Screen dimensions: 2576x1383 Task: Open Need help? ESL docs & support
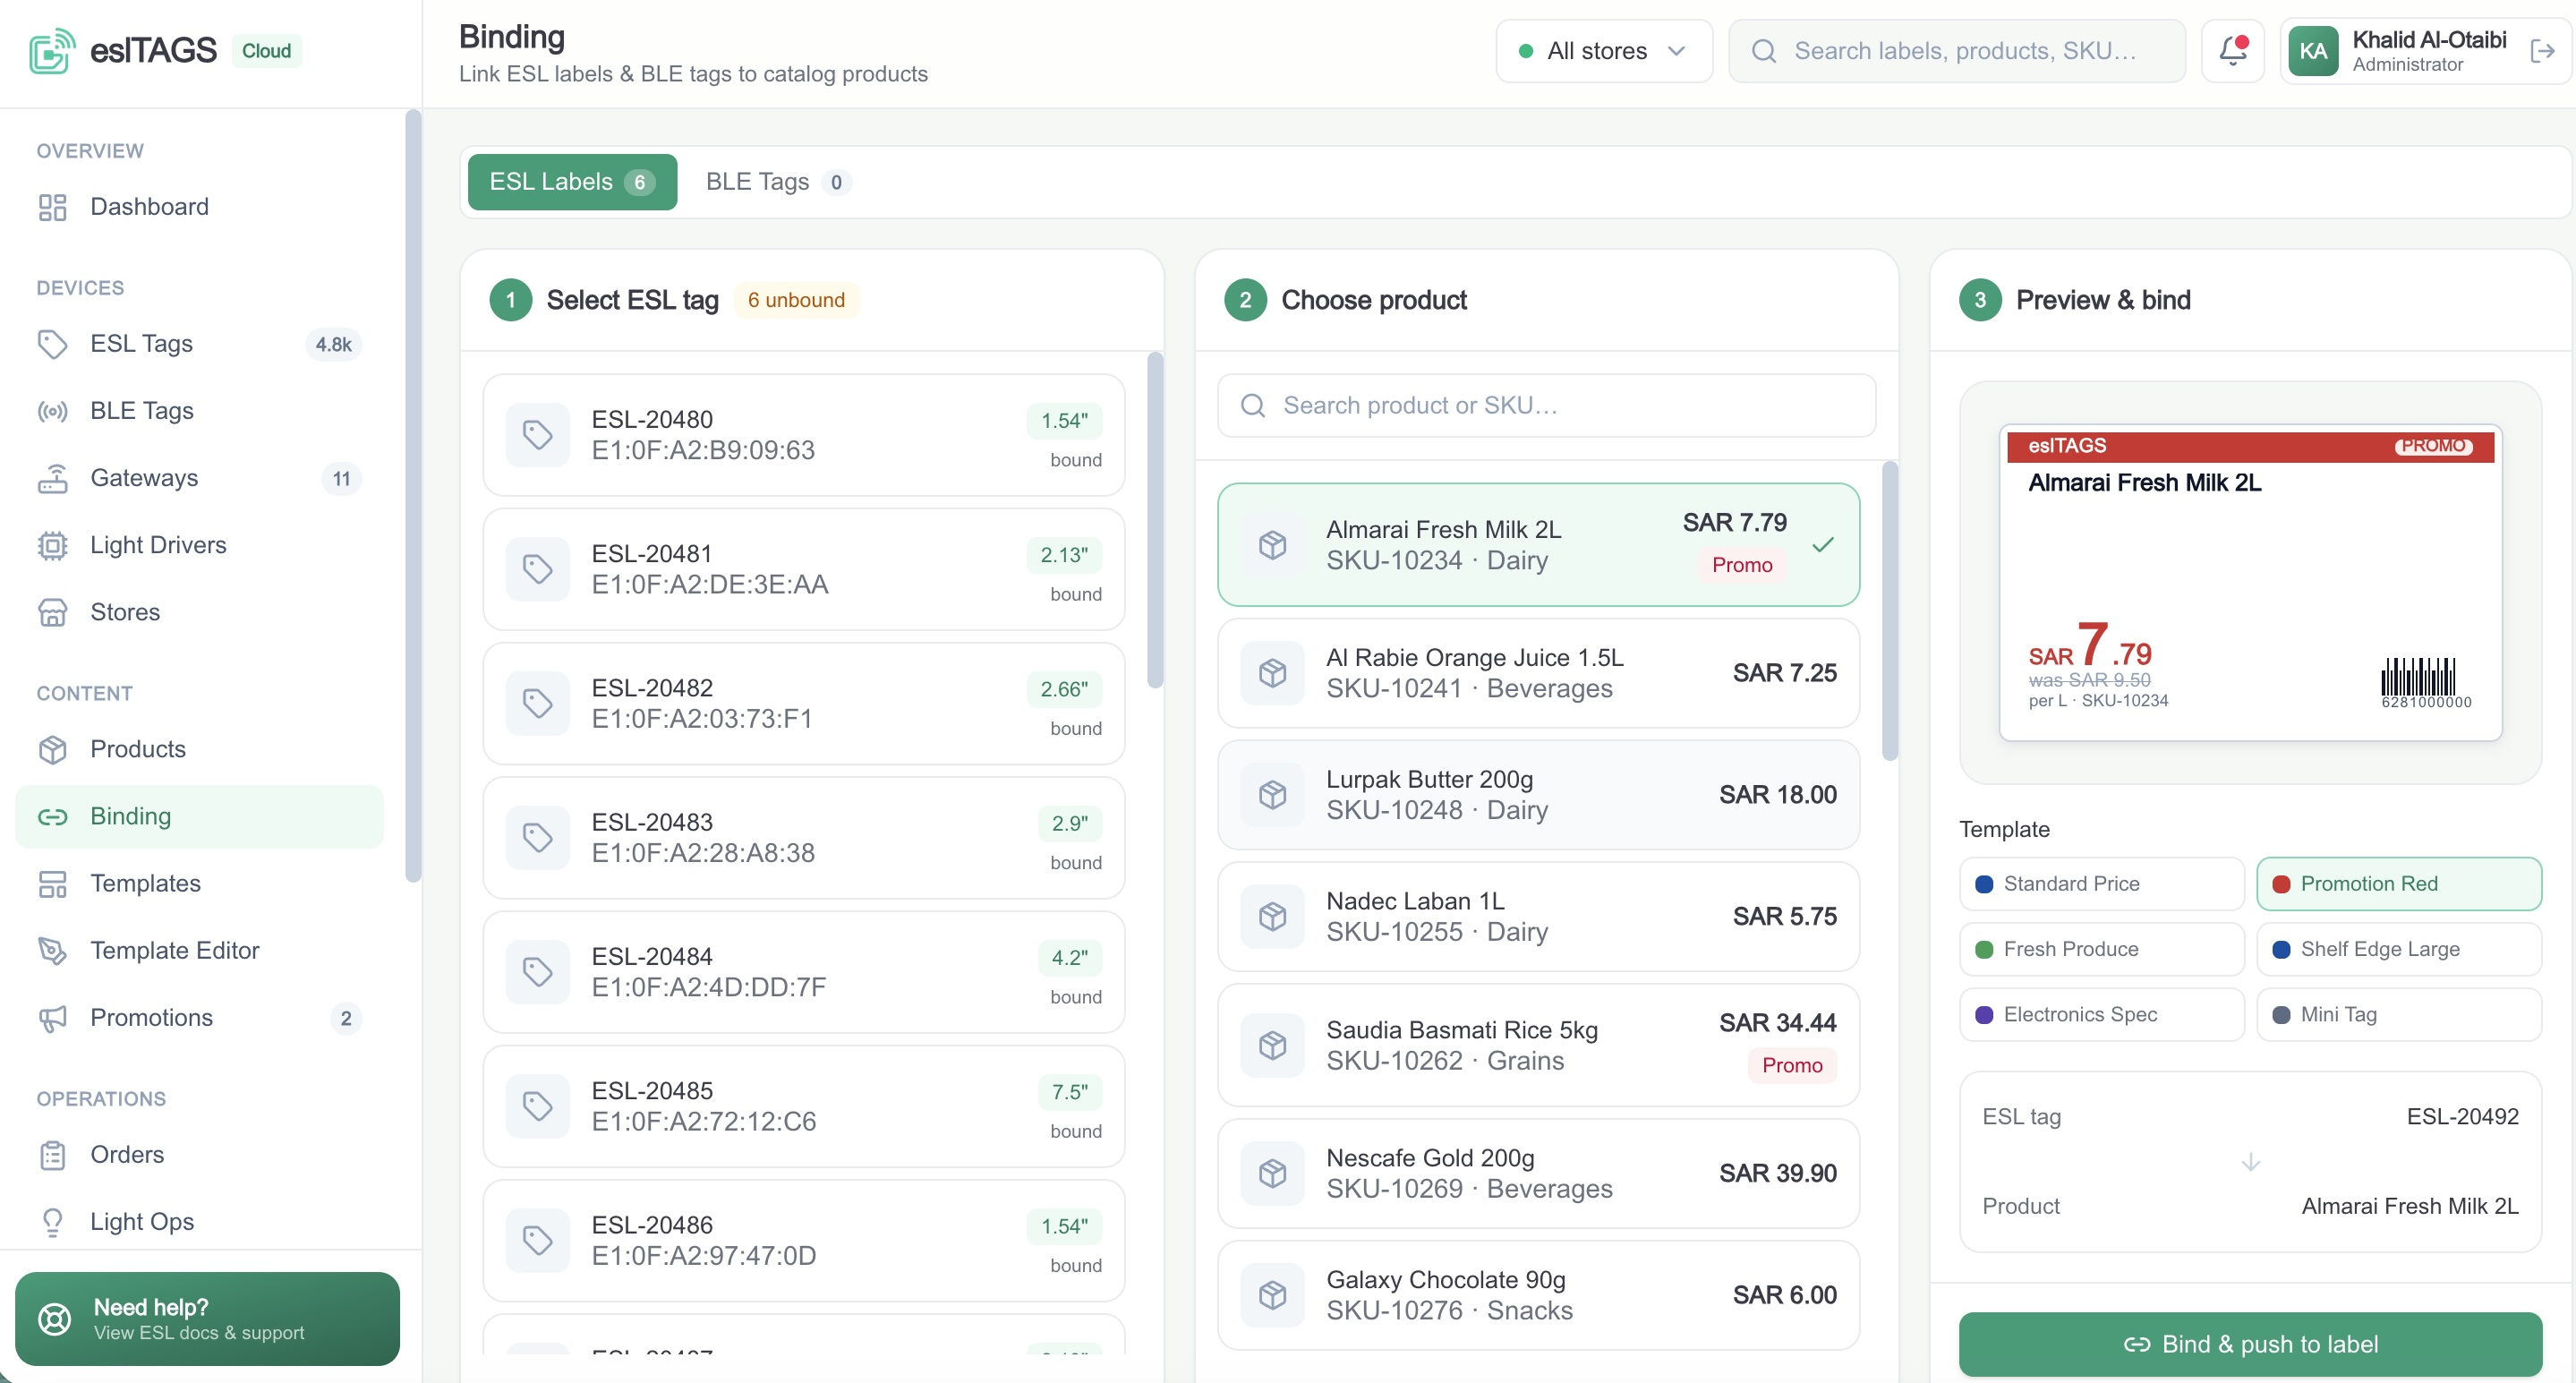(x=207, y=1319)
